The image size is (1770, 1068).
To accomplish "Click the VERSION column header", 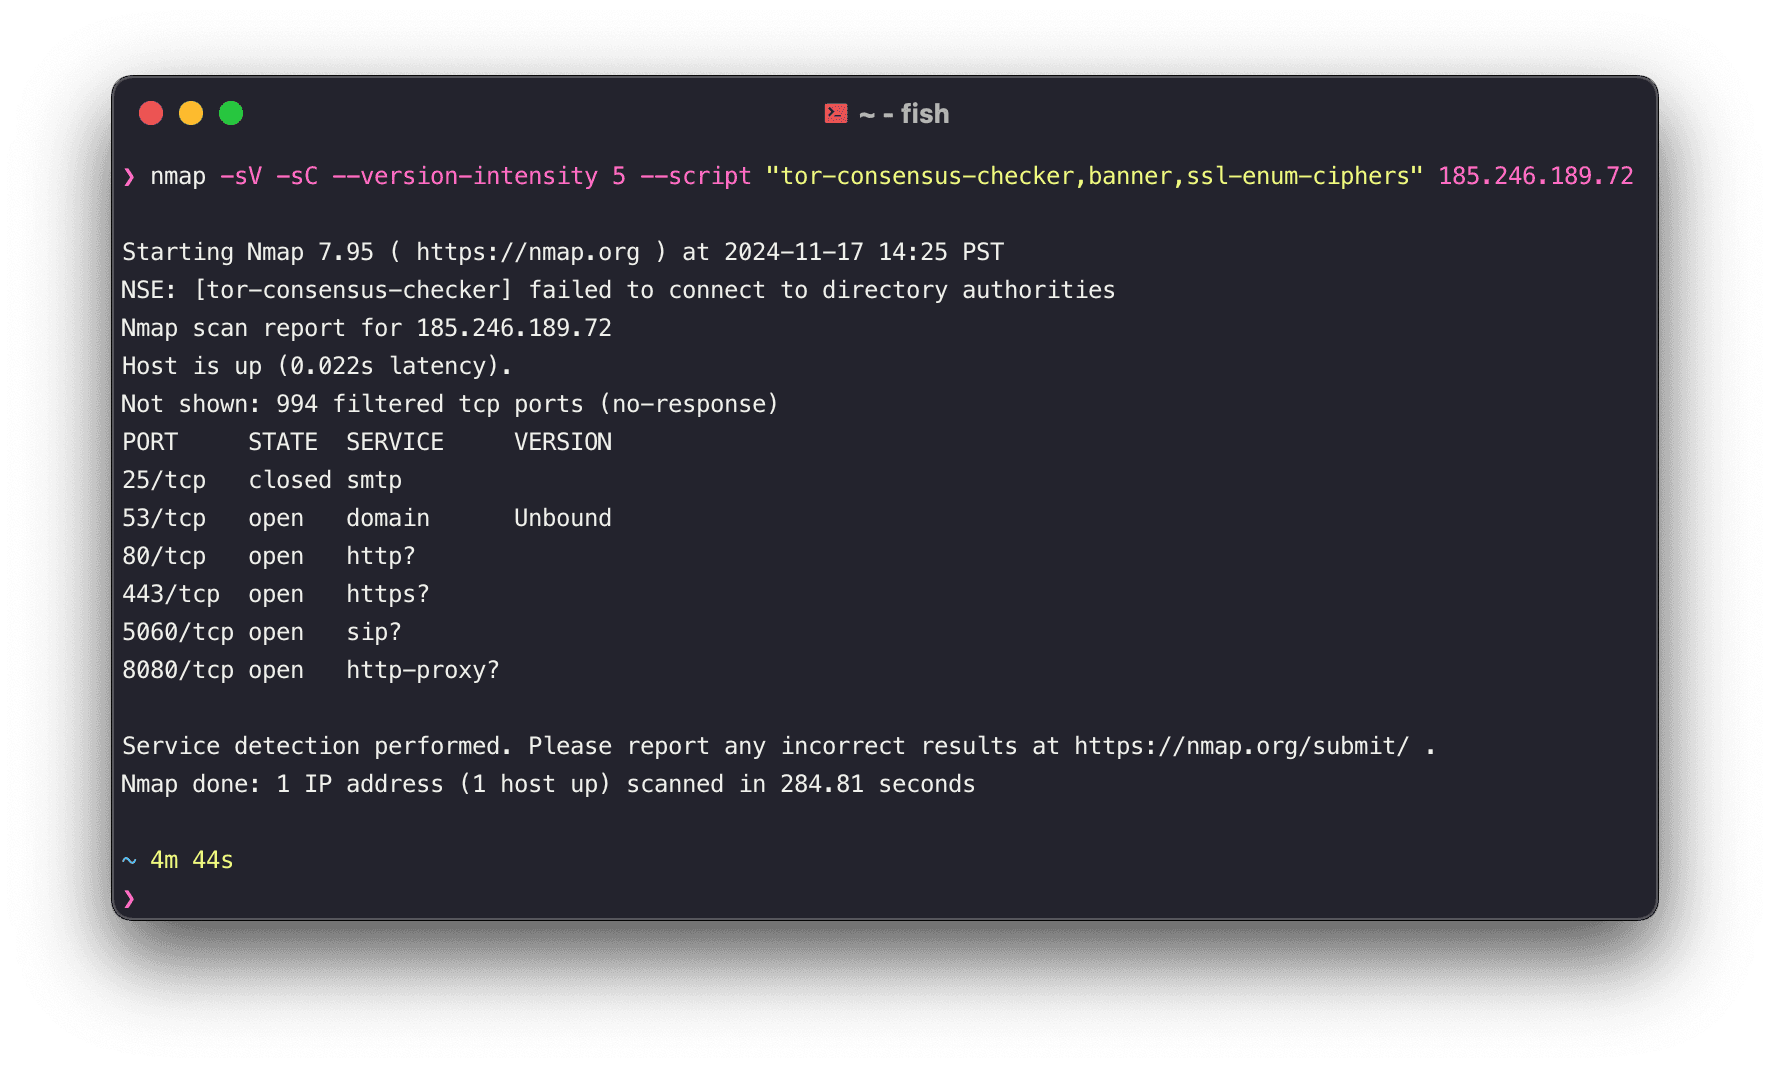I will pyautogui.click(x=563, y=442).
